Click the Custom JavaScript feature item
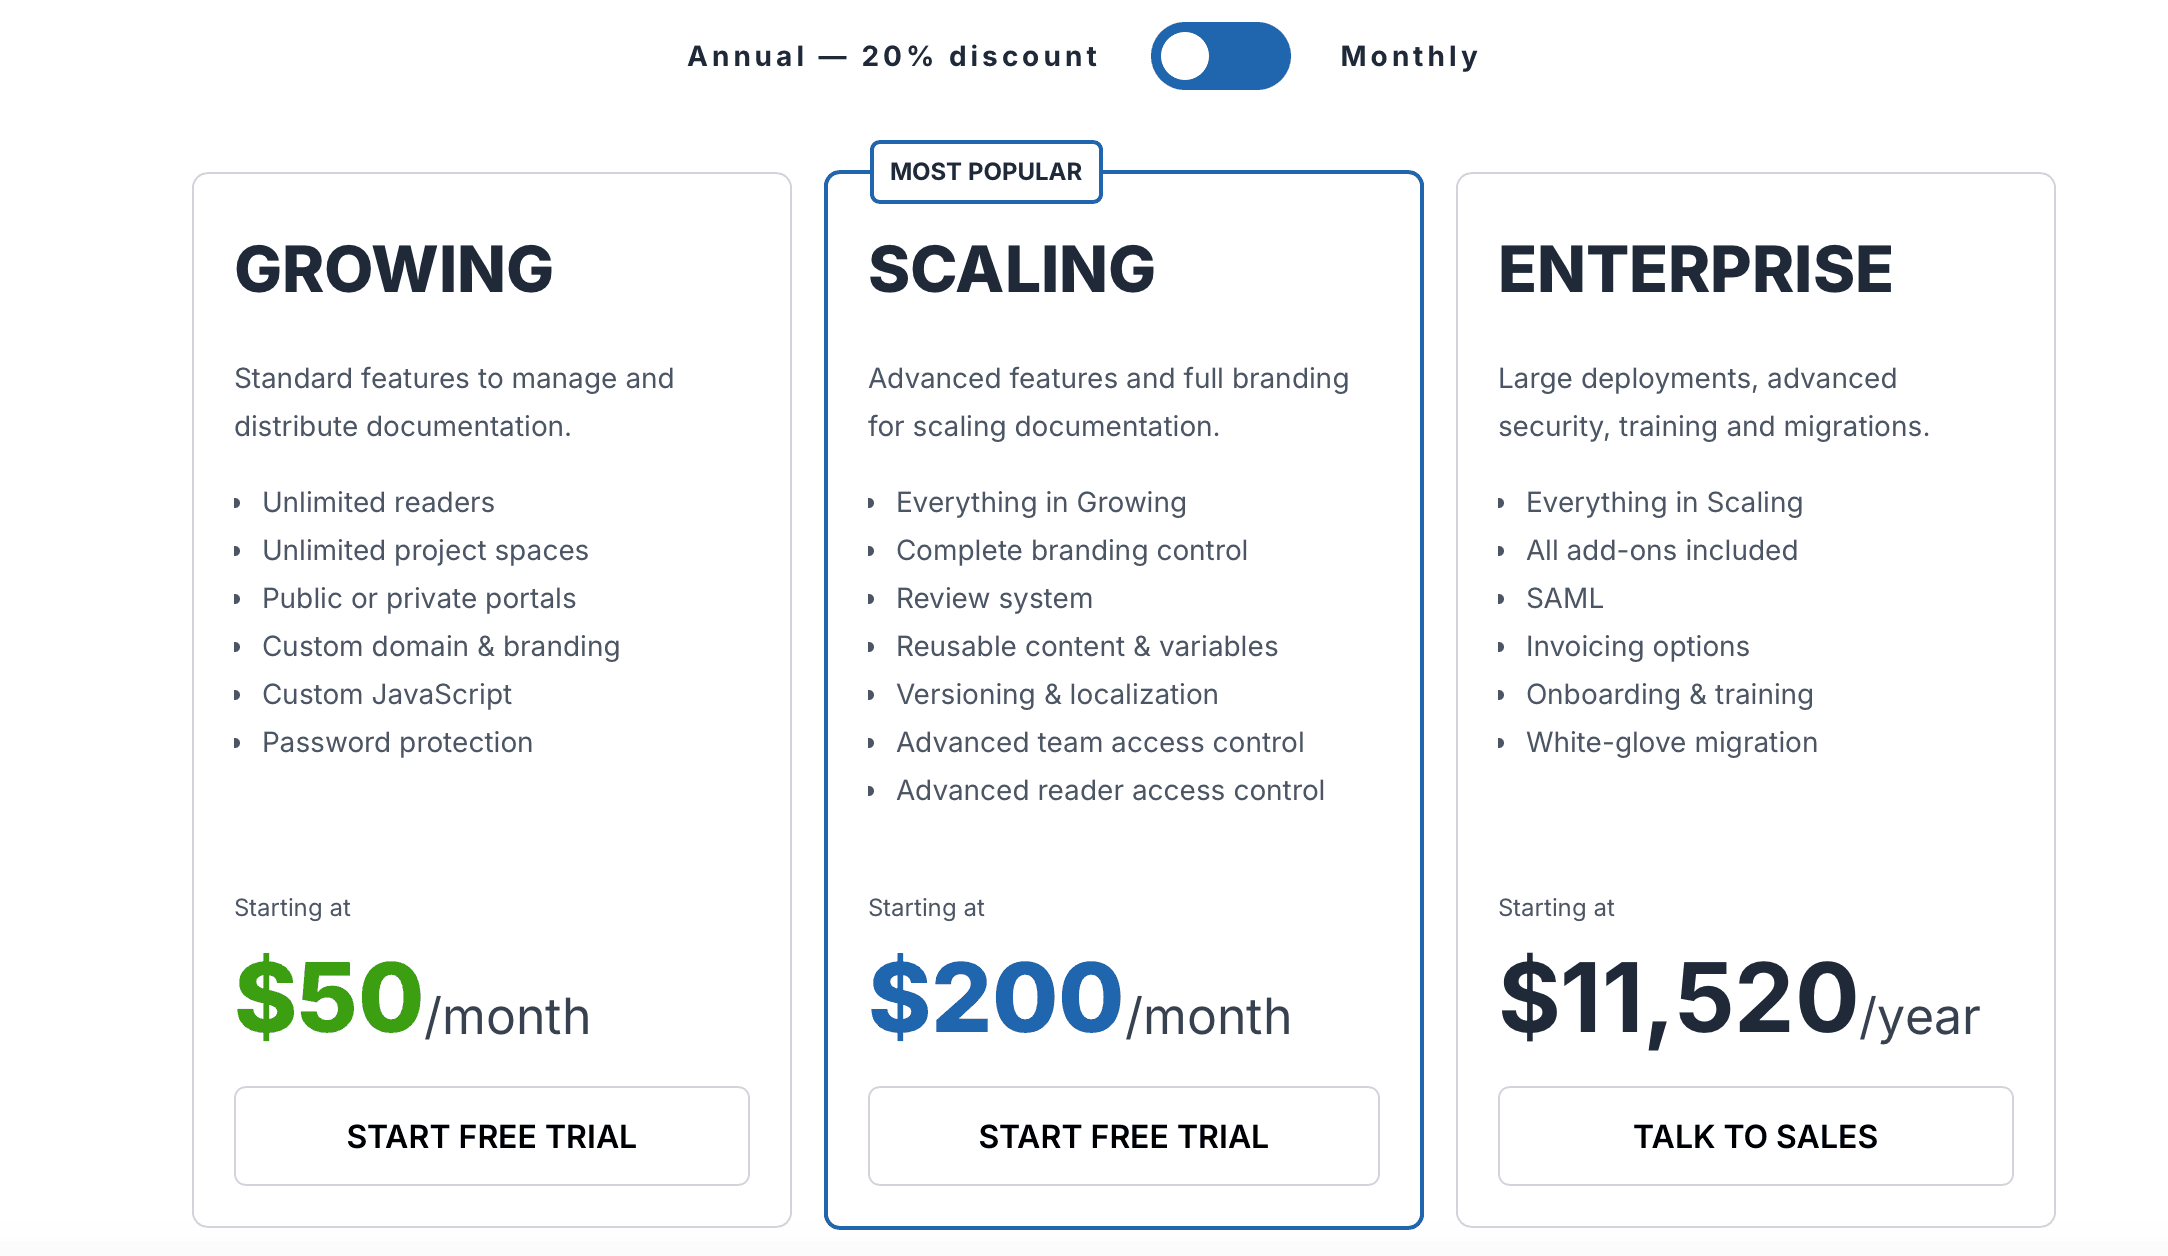Screen dimensions: 2168x1256 [387, 694]
